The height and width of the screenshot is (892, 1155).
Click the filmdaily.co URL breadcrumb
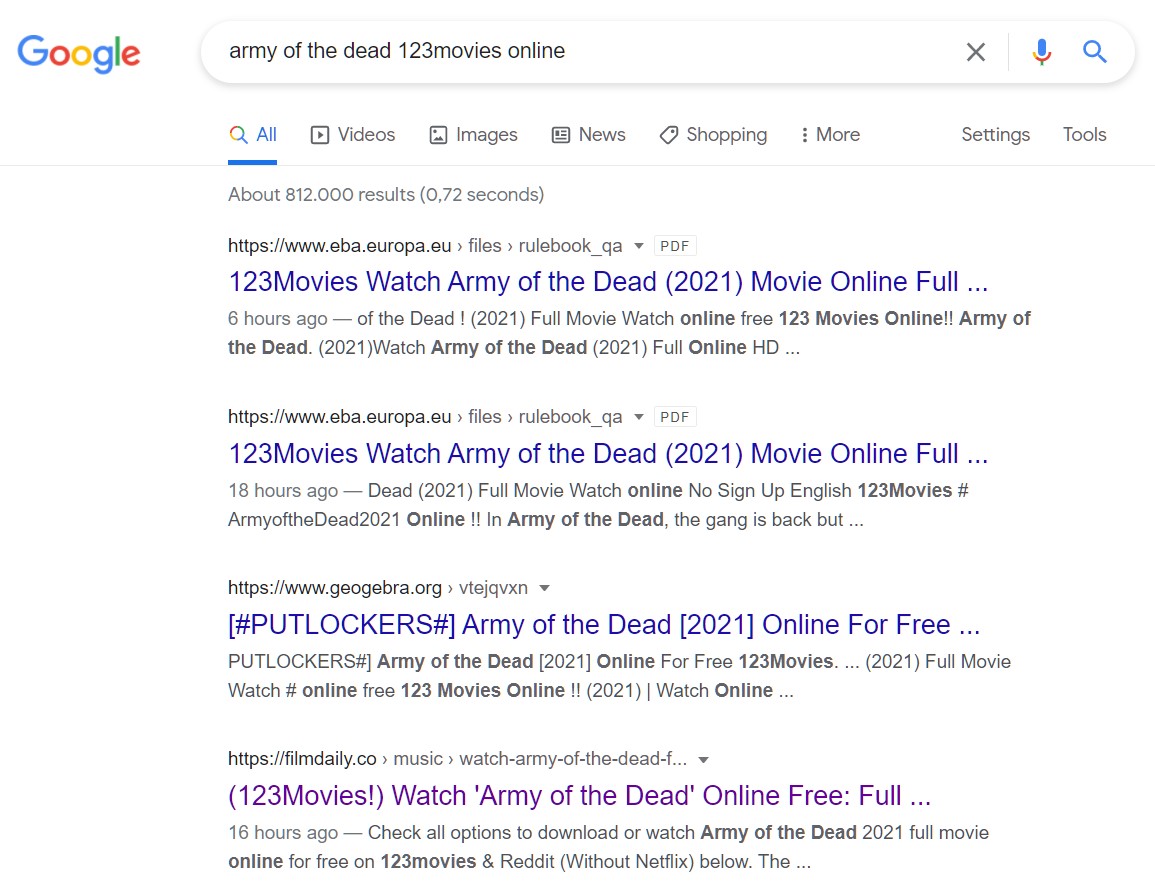pos(457,759)
